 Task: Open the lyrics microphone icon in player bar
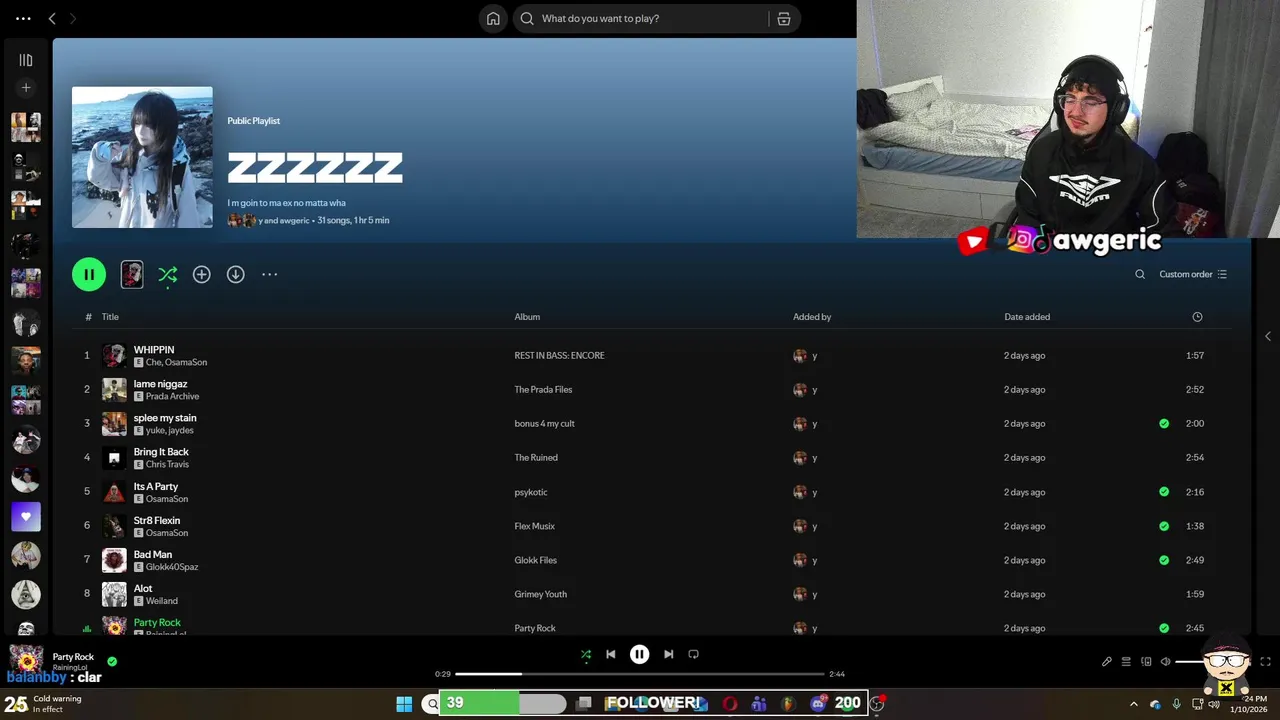coord(1106,661)
